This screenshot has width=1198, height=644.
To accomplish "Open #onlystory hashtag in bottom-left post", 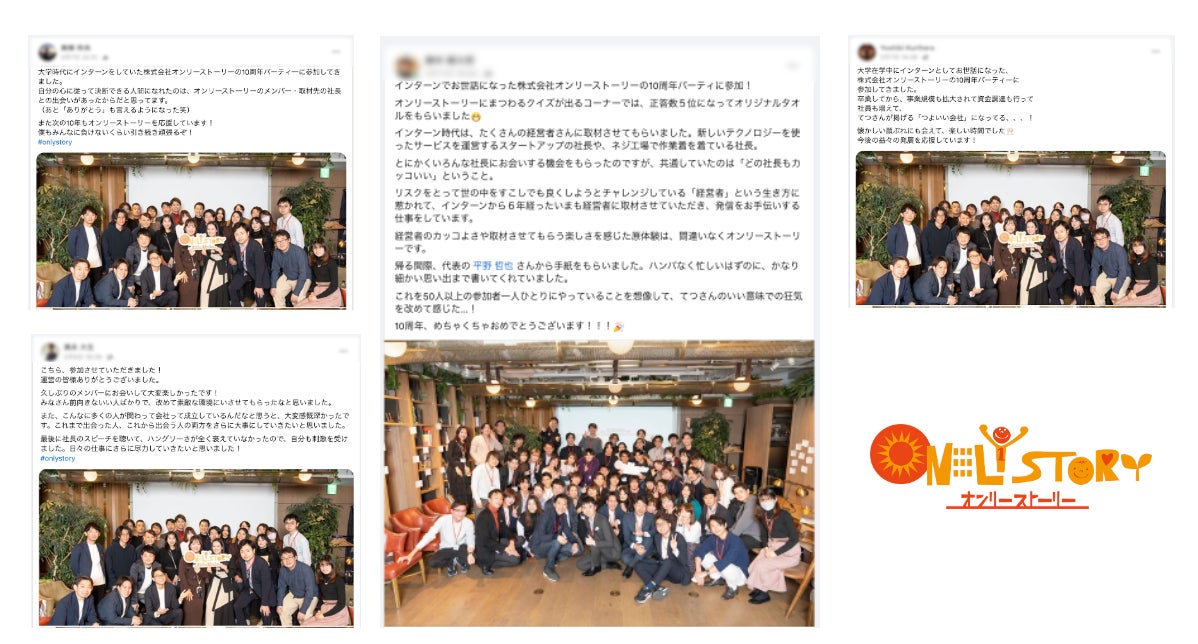I will coord(58,459).
